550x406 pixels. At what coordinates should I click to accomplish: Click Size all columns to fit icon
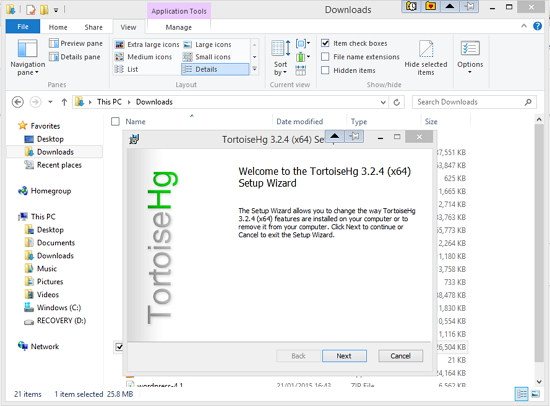pos(301,70)
